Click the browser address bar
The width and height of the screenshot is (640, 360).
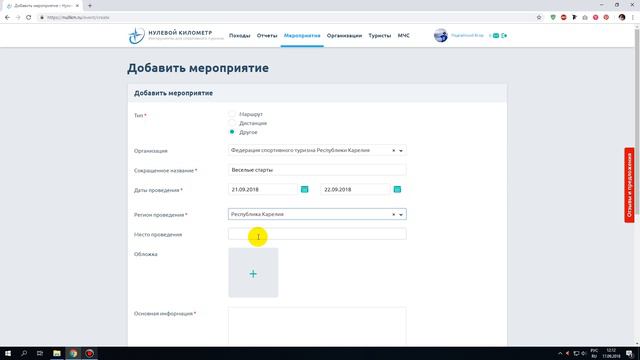click(286, 18)
